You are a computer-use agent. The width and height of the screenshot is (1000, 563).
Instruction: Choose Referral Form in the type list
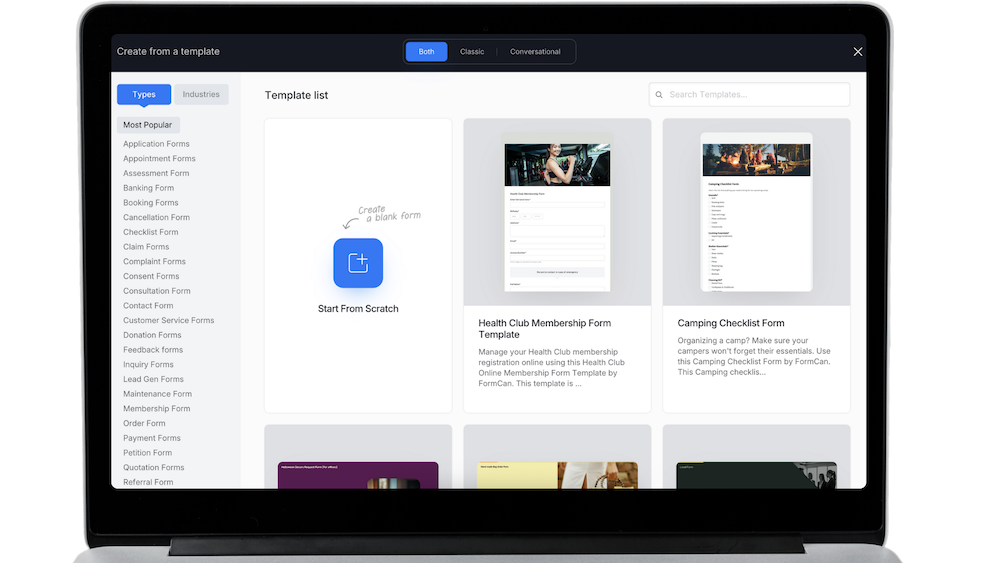pyautogui.click(x=148, y=481)
